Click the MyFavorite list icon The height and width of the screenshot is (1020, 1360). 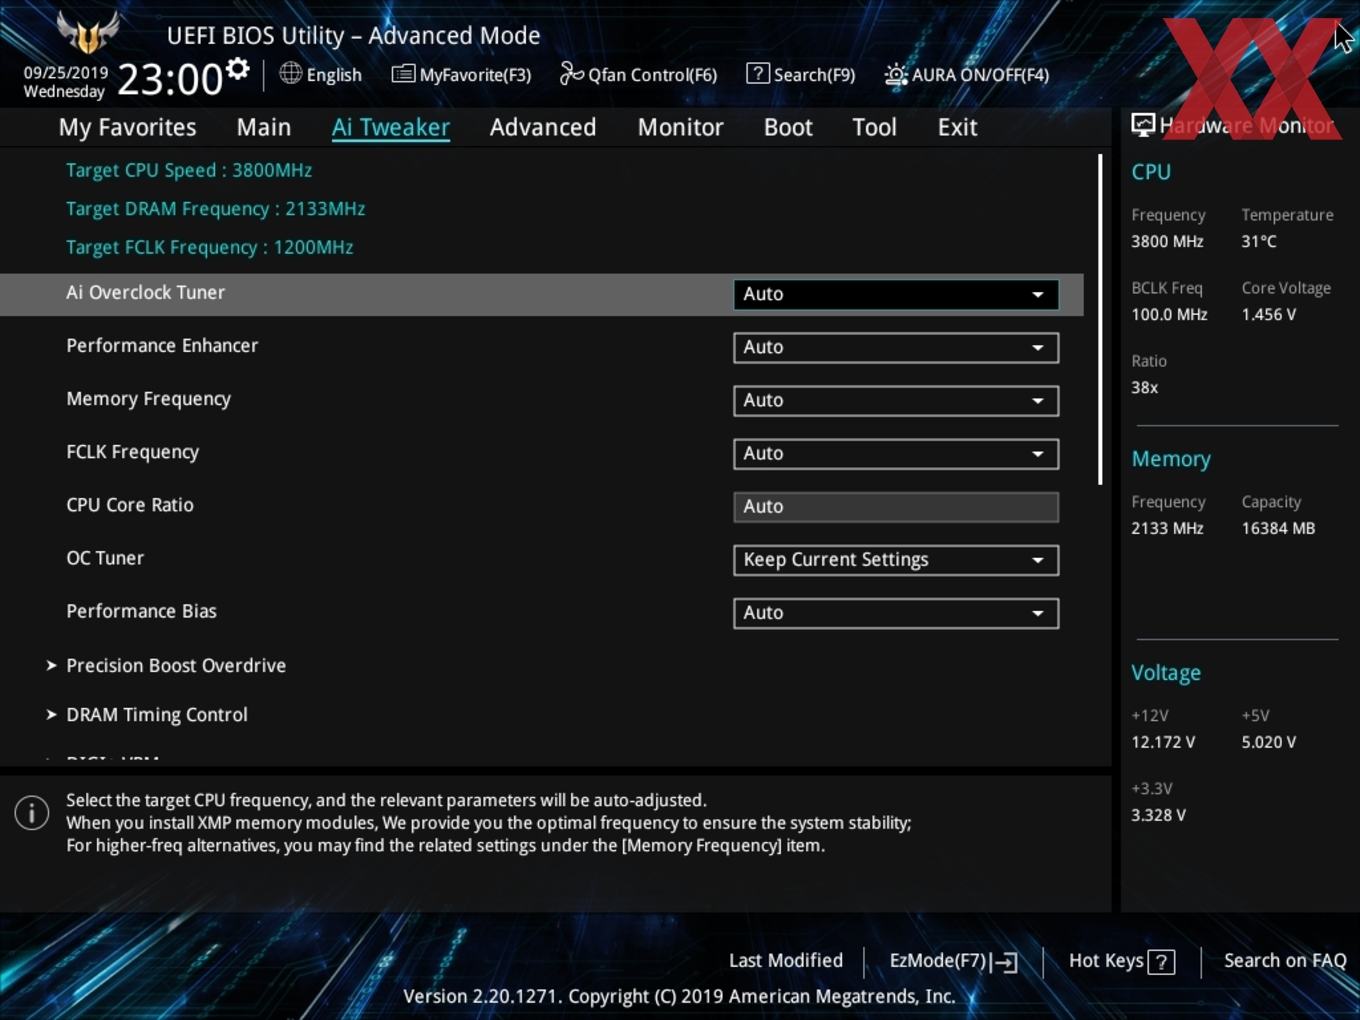point(403,74)
